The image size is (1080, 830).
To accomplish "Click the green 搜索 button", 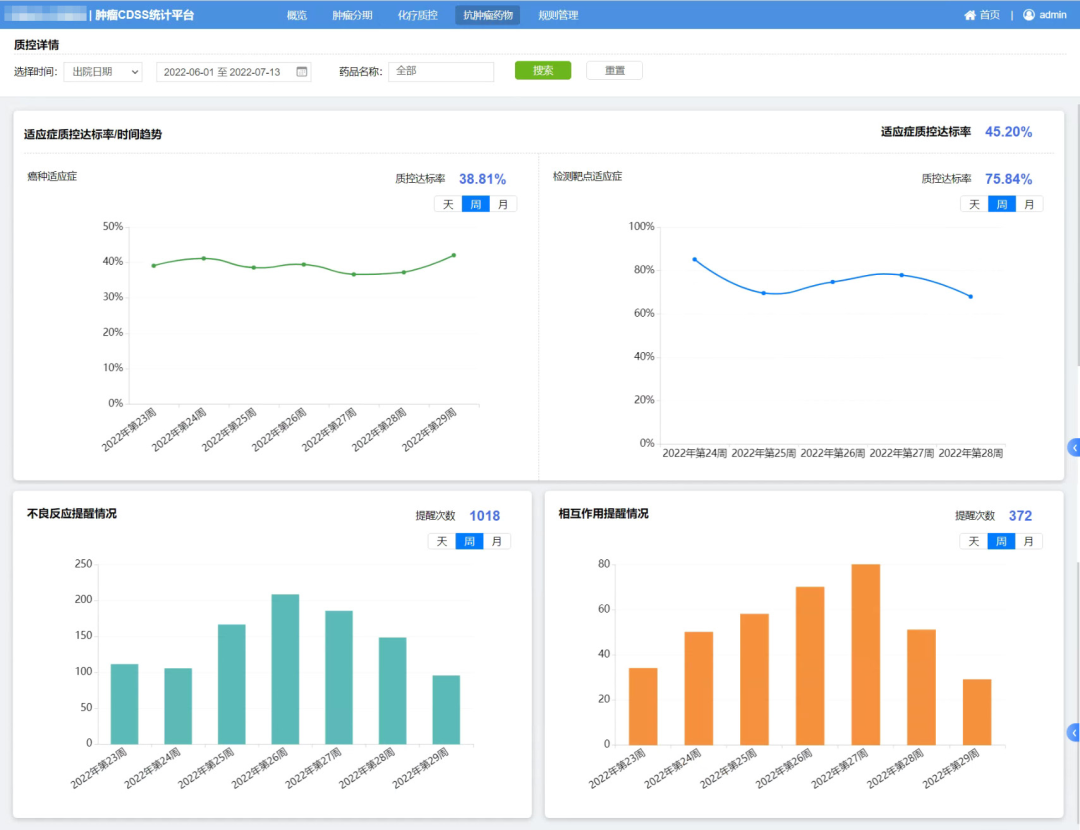I will pyautogui.click(x=543, y=70).
